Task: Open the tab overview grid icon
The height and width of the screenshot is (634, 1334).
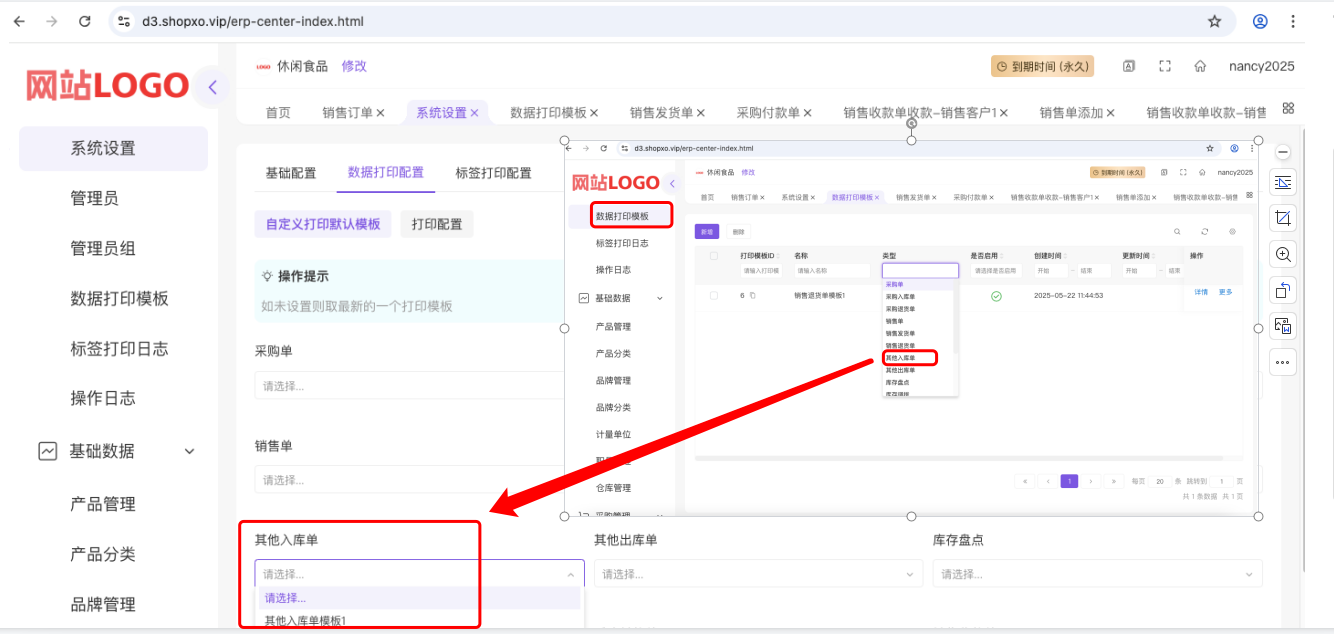Action: pyautogui.click(x=1288, y=108)
